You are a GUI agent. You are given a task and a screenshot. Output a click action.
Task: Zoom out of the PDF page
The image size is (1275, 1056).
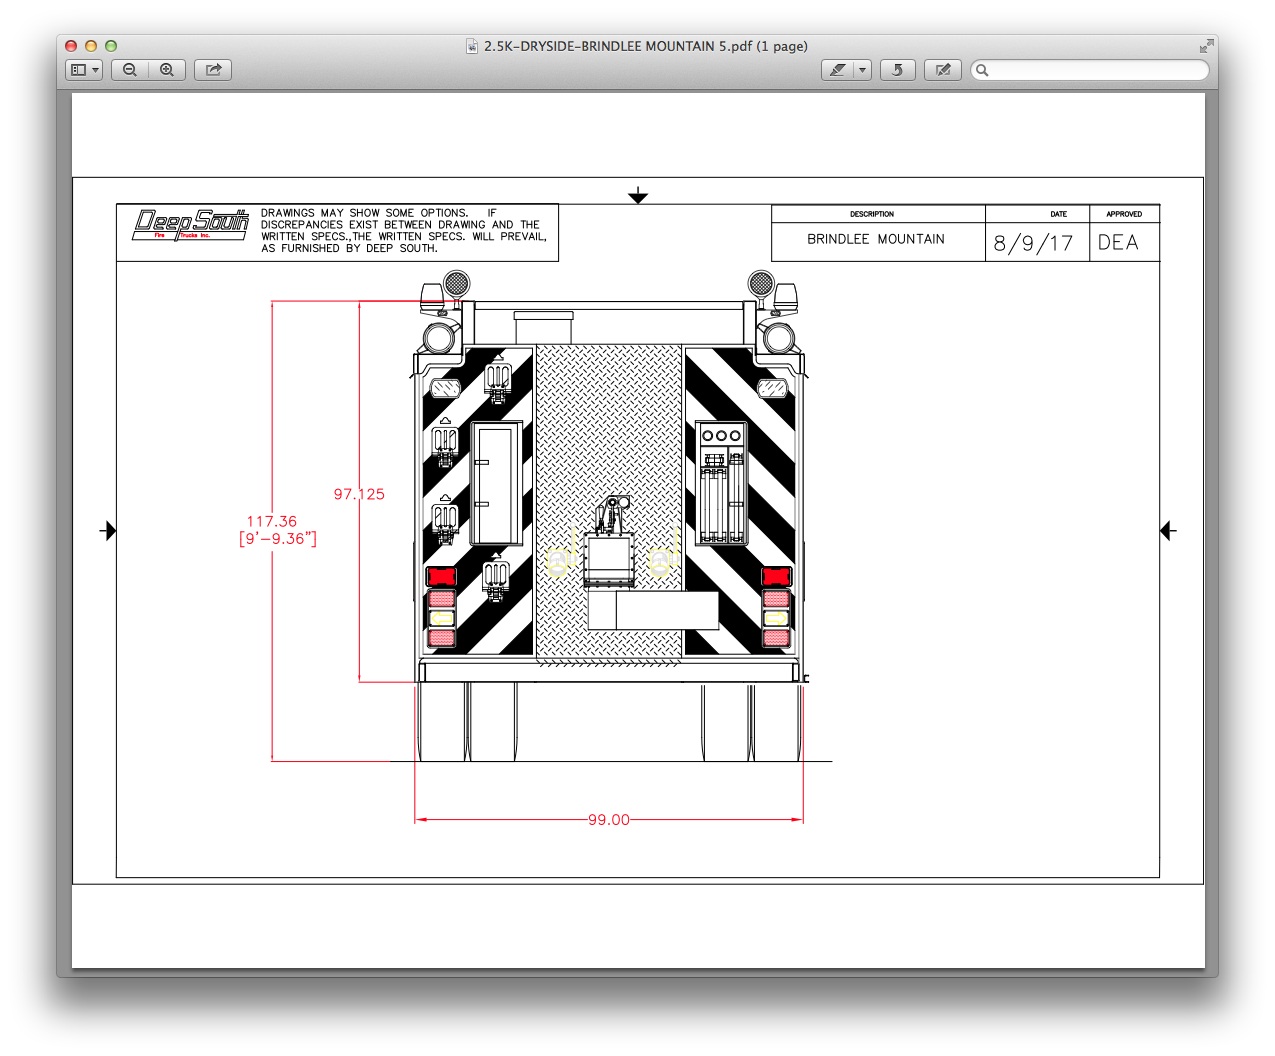pos(130,70)
